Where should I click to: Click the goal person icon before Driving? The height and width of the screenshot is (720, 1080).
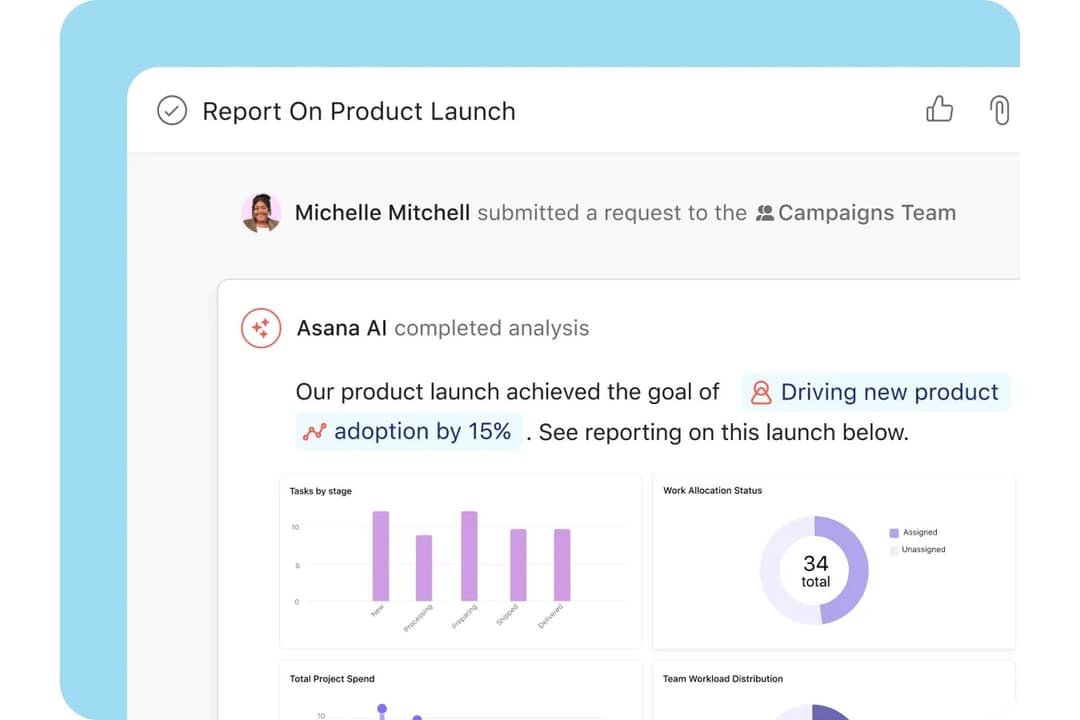click(761, 393)
